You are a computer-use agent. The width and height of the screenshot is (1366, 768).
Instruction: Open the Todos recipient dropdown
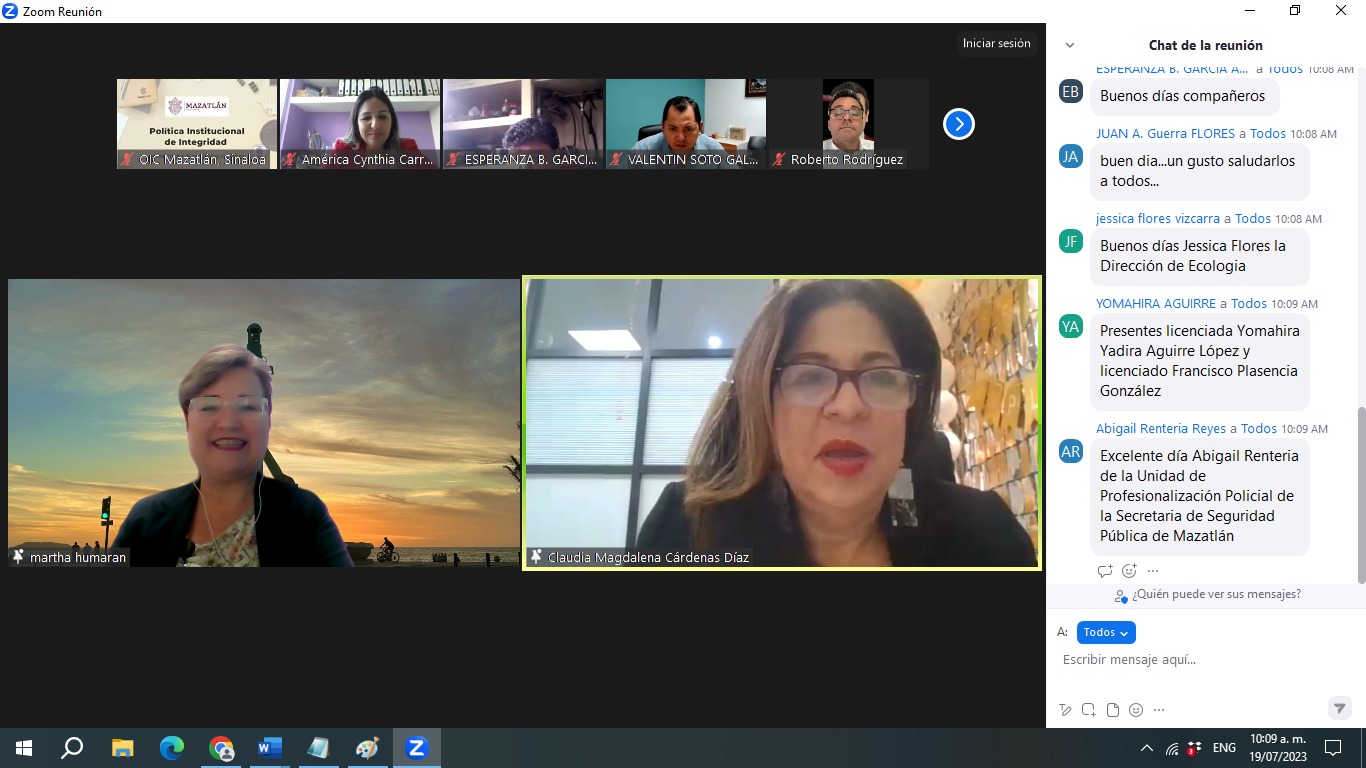[1106, 632]
